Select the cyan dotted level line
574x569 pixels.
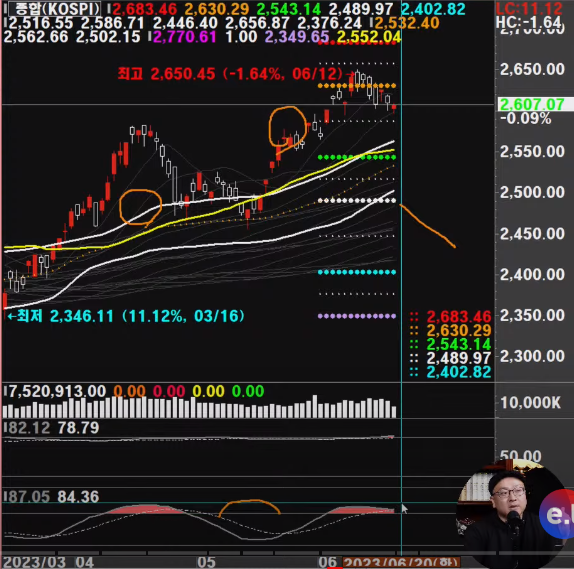click(x=357, y=272)
